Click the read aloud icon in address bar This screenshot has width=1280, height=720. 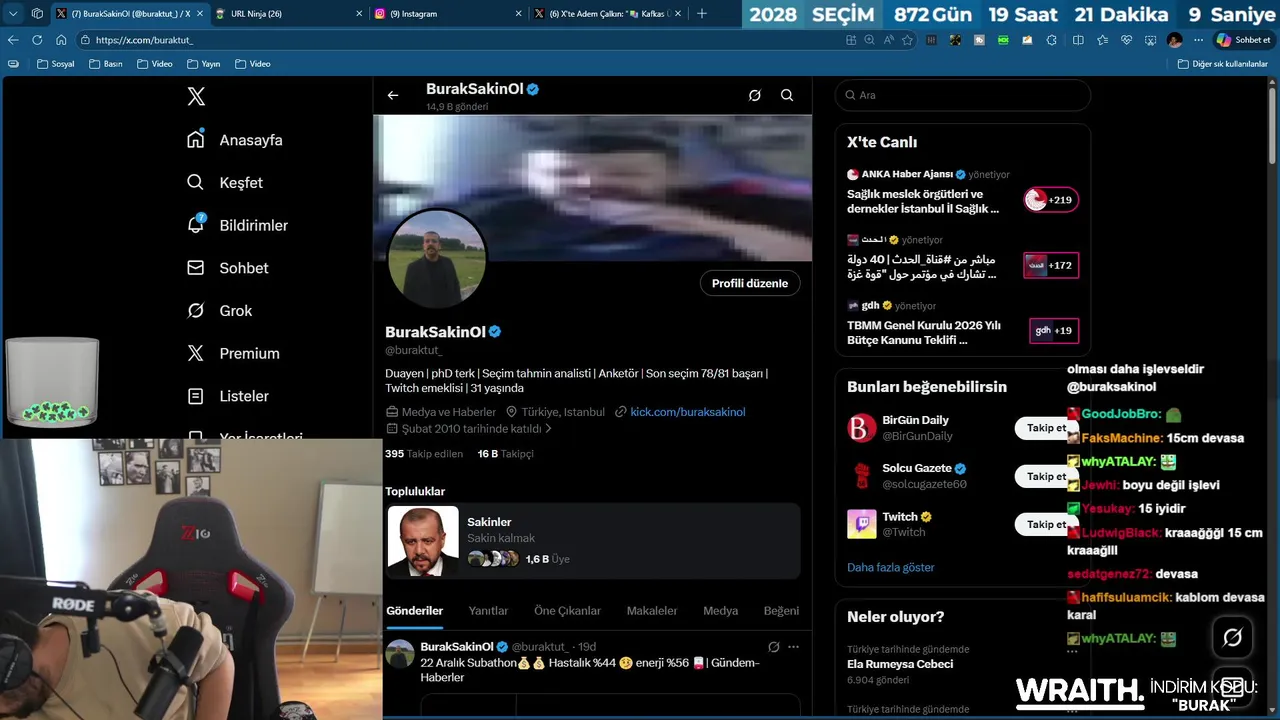click(x=889, y=40)
